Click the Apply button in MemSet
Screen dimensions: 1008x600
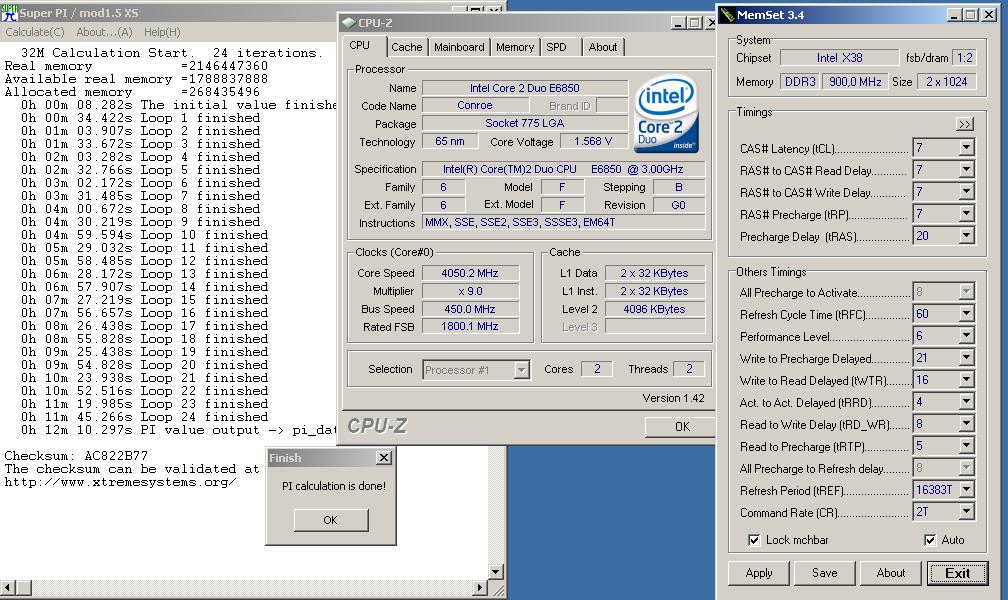point(759,573)
